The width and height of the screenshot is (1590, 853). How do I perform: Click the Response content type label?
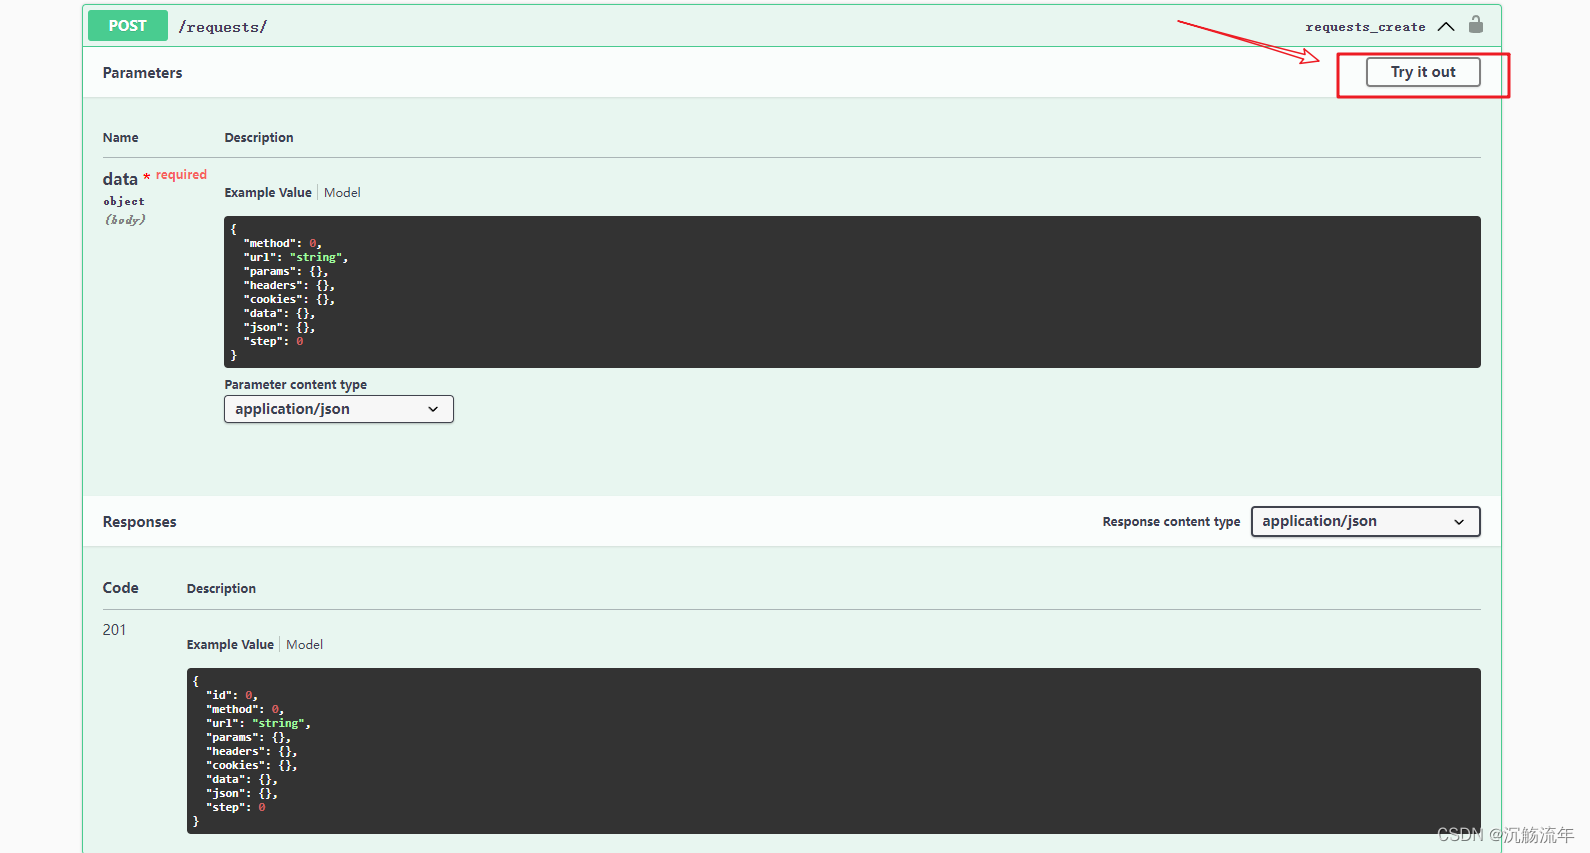pos(1171,522)
